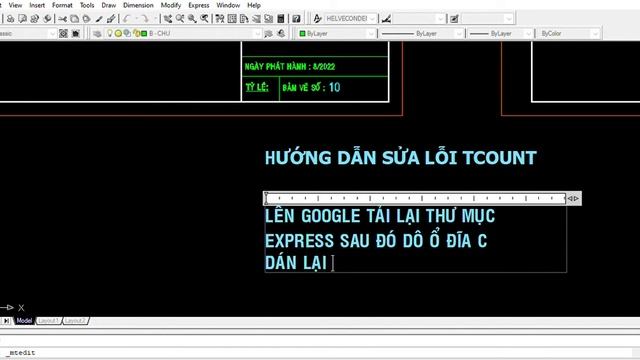Toggle B-CHU layer on/off lightbulb
This screenshot has width=640, height=360.
pyautogui.click(x=109, y=33)
